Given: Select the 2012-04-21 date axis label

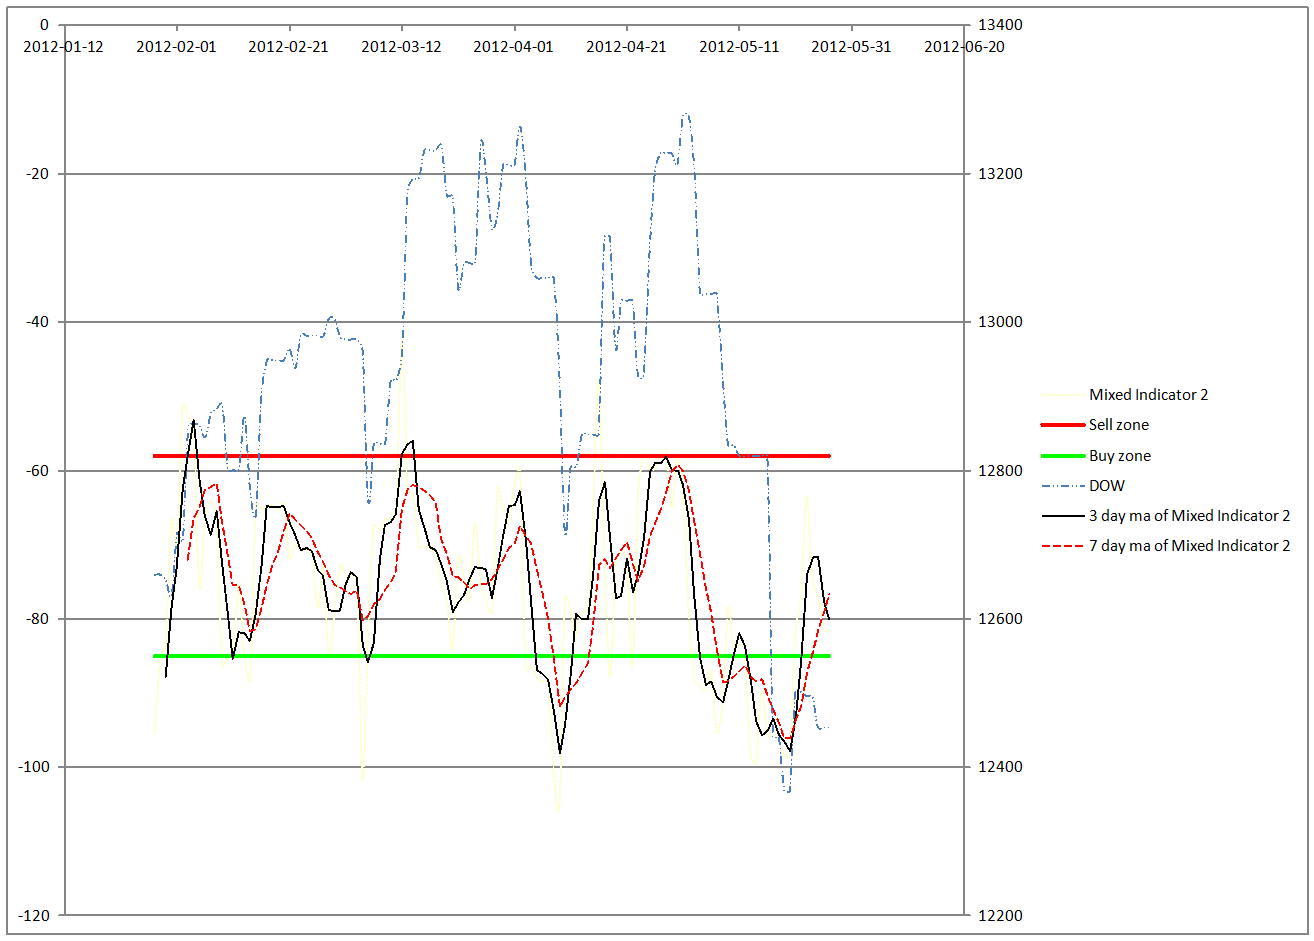Looking at the screenshot, I should 626,46.
